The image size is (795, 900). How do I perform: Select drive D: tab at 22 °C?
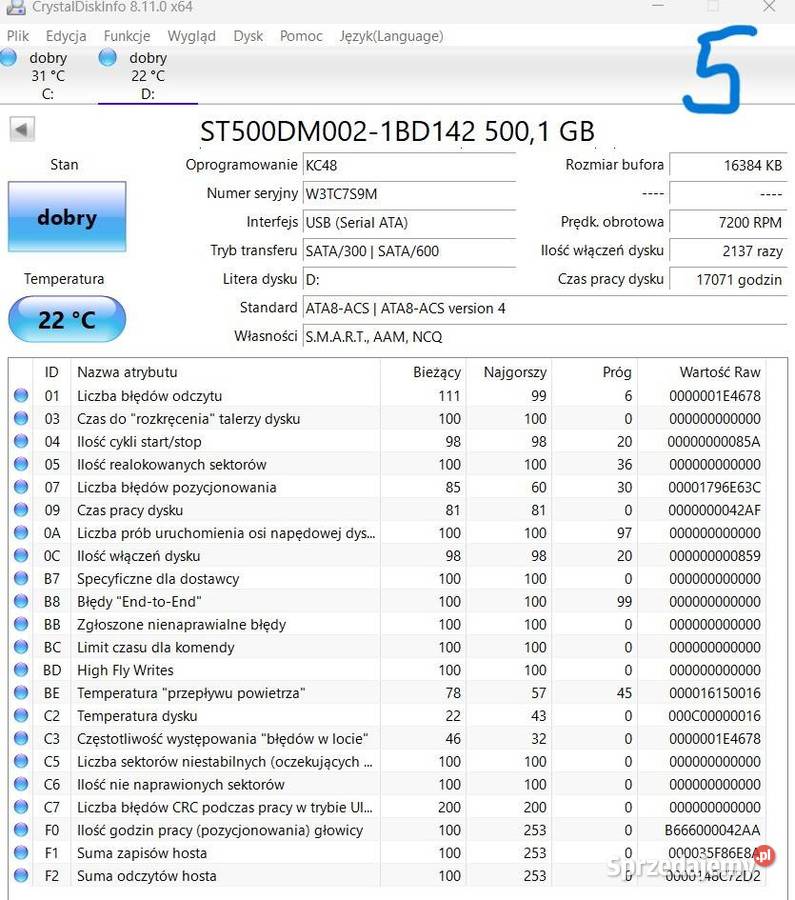click(148, 75)
